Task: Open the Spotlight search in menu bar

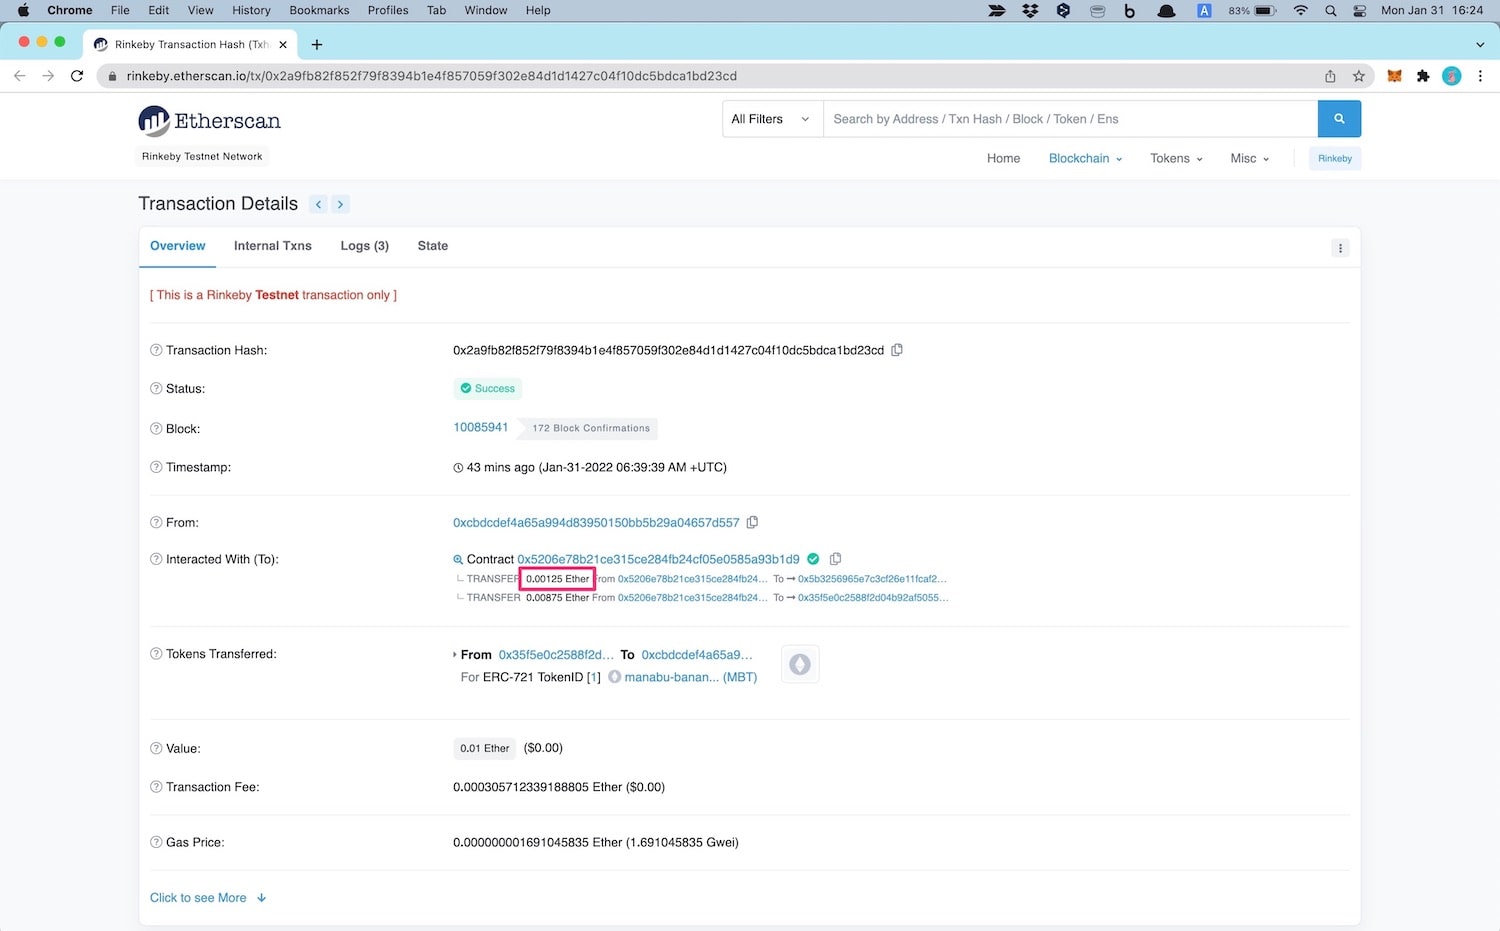Action: click(1331, 10)
